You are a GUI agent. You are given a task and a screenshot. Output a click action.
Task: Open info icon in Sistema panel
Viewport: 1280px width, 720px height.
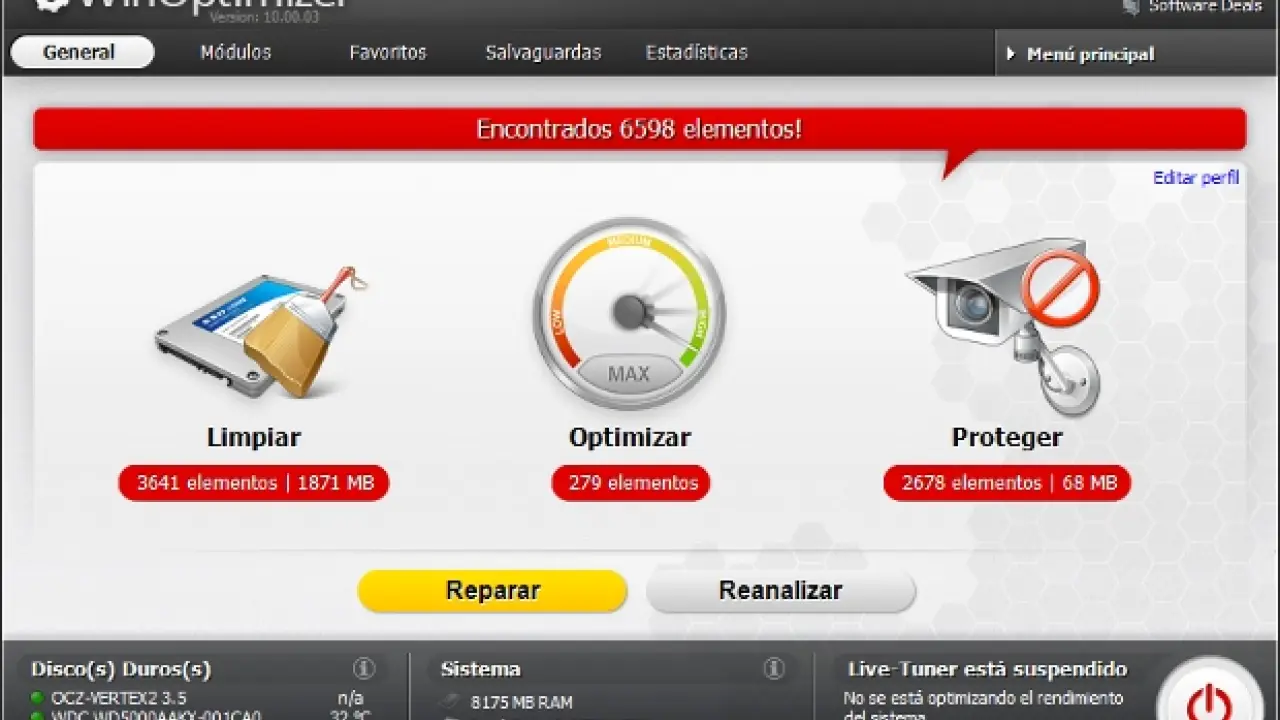point(773,669)
